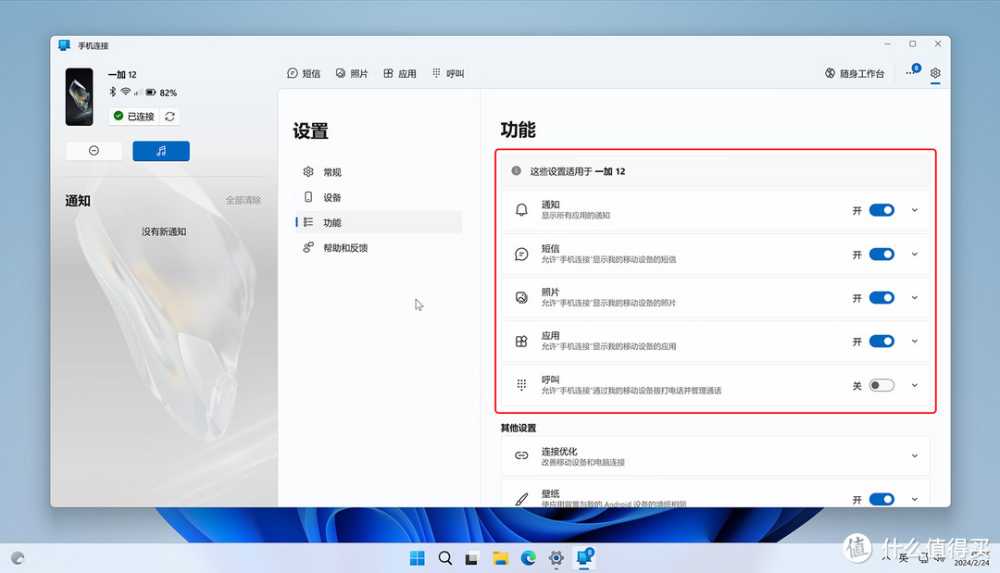Screen dimensions: 1000x573
Task: Select 设备 in settings sidebar
Action: point(379,197)
